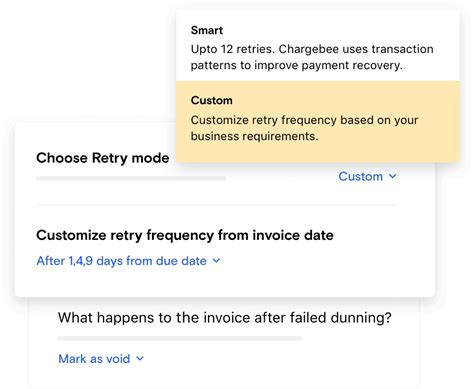The height and width of the screenshot is (389, 474).
Task: Click the chevron after Mark as void
Action: 140,359
